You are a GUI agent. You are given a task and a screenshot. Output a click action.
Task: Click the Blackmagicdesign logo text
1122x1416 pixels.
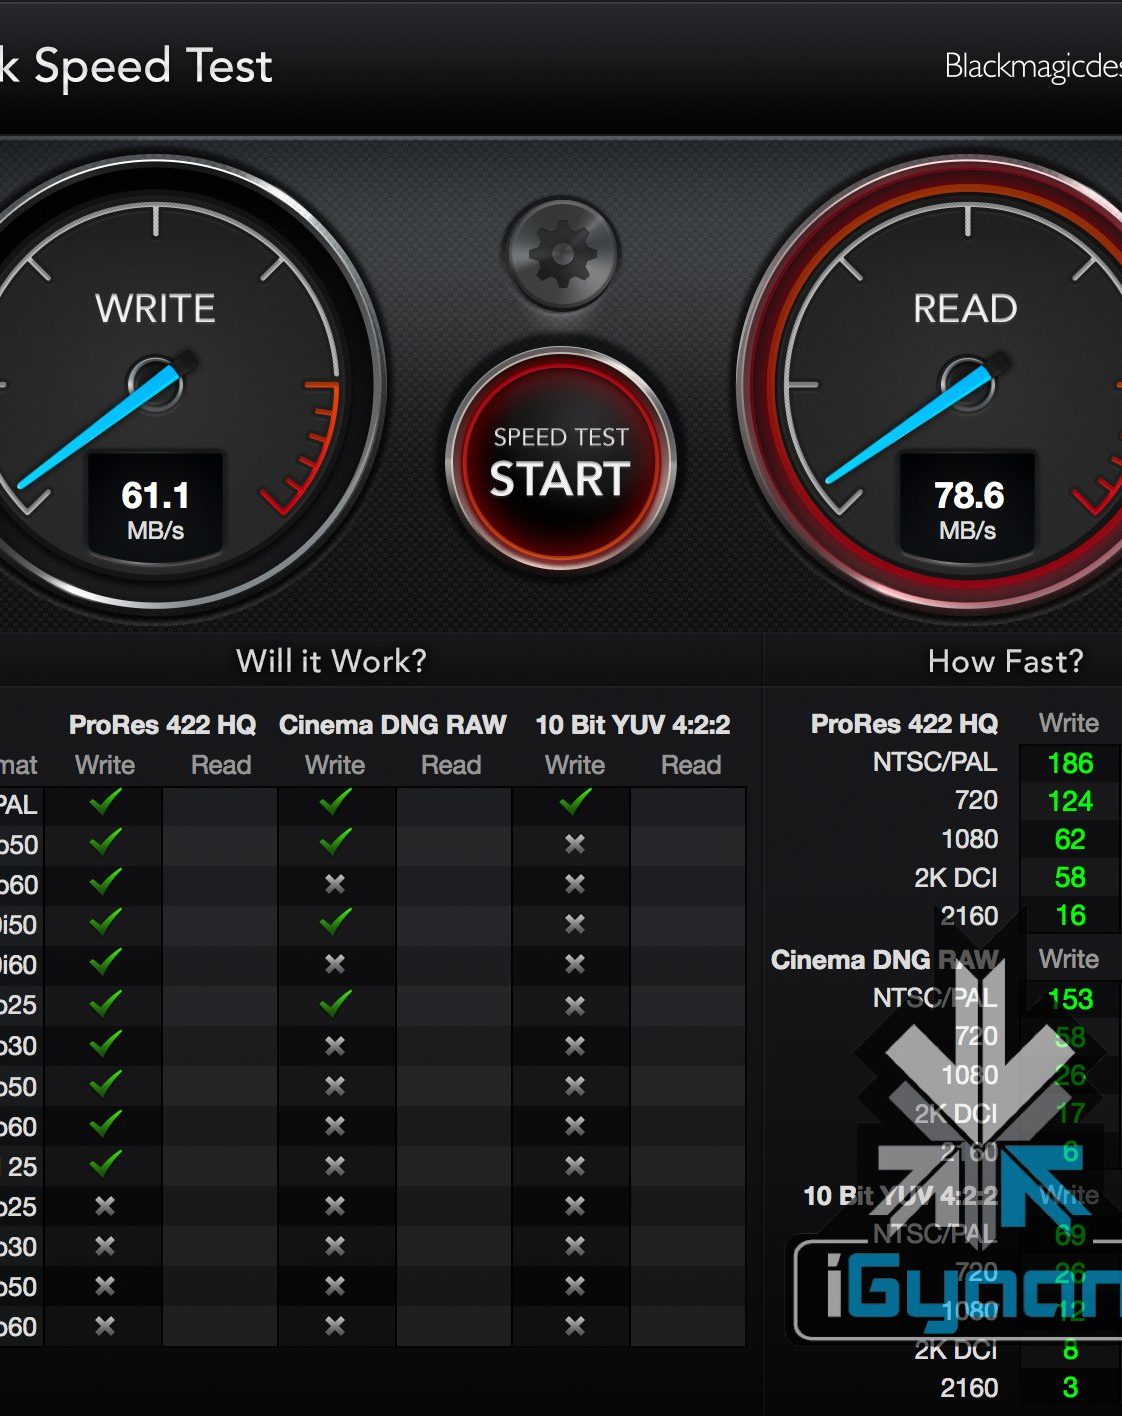click(x=1032, y=66)
